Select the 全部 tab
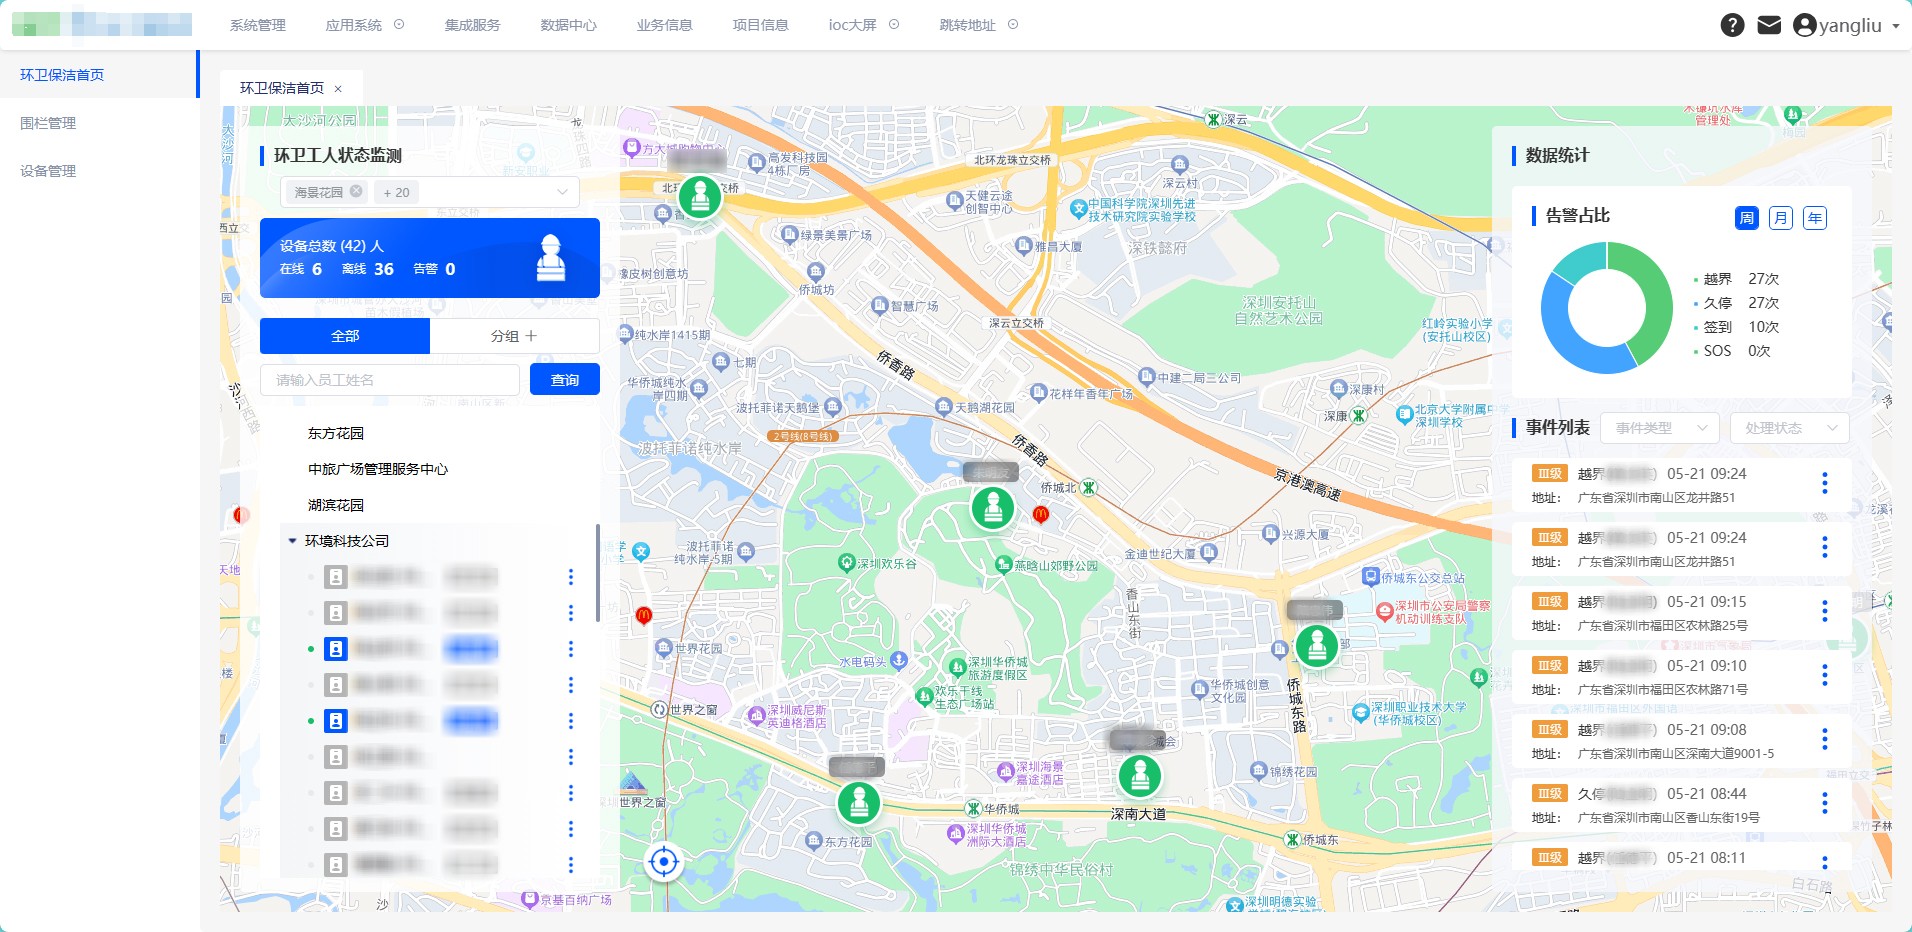This screenshot has height=932, width=1912. point(345,336)
